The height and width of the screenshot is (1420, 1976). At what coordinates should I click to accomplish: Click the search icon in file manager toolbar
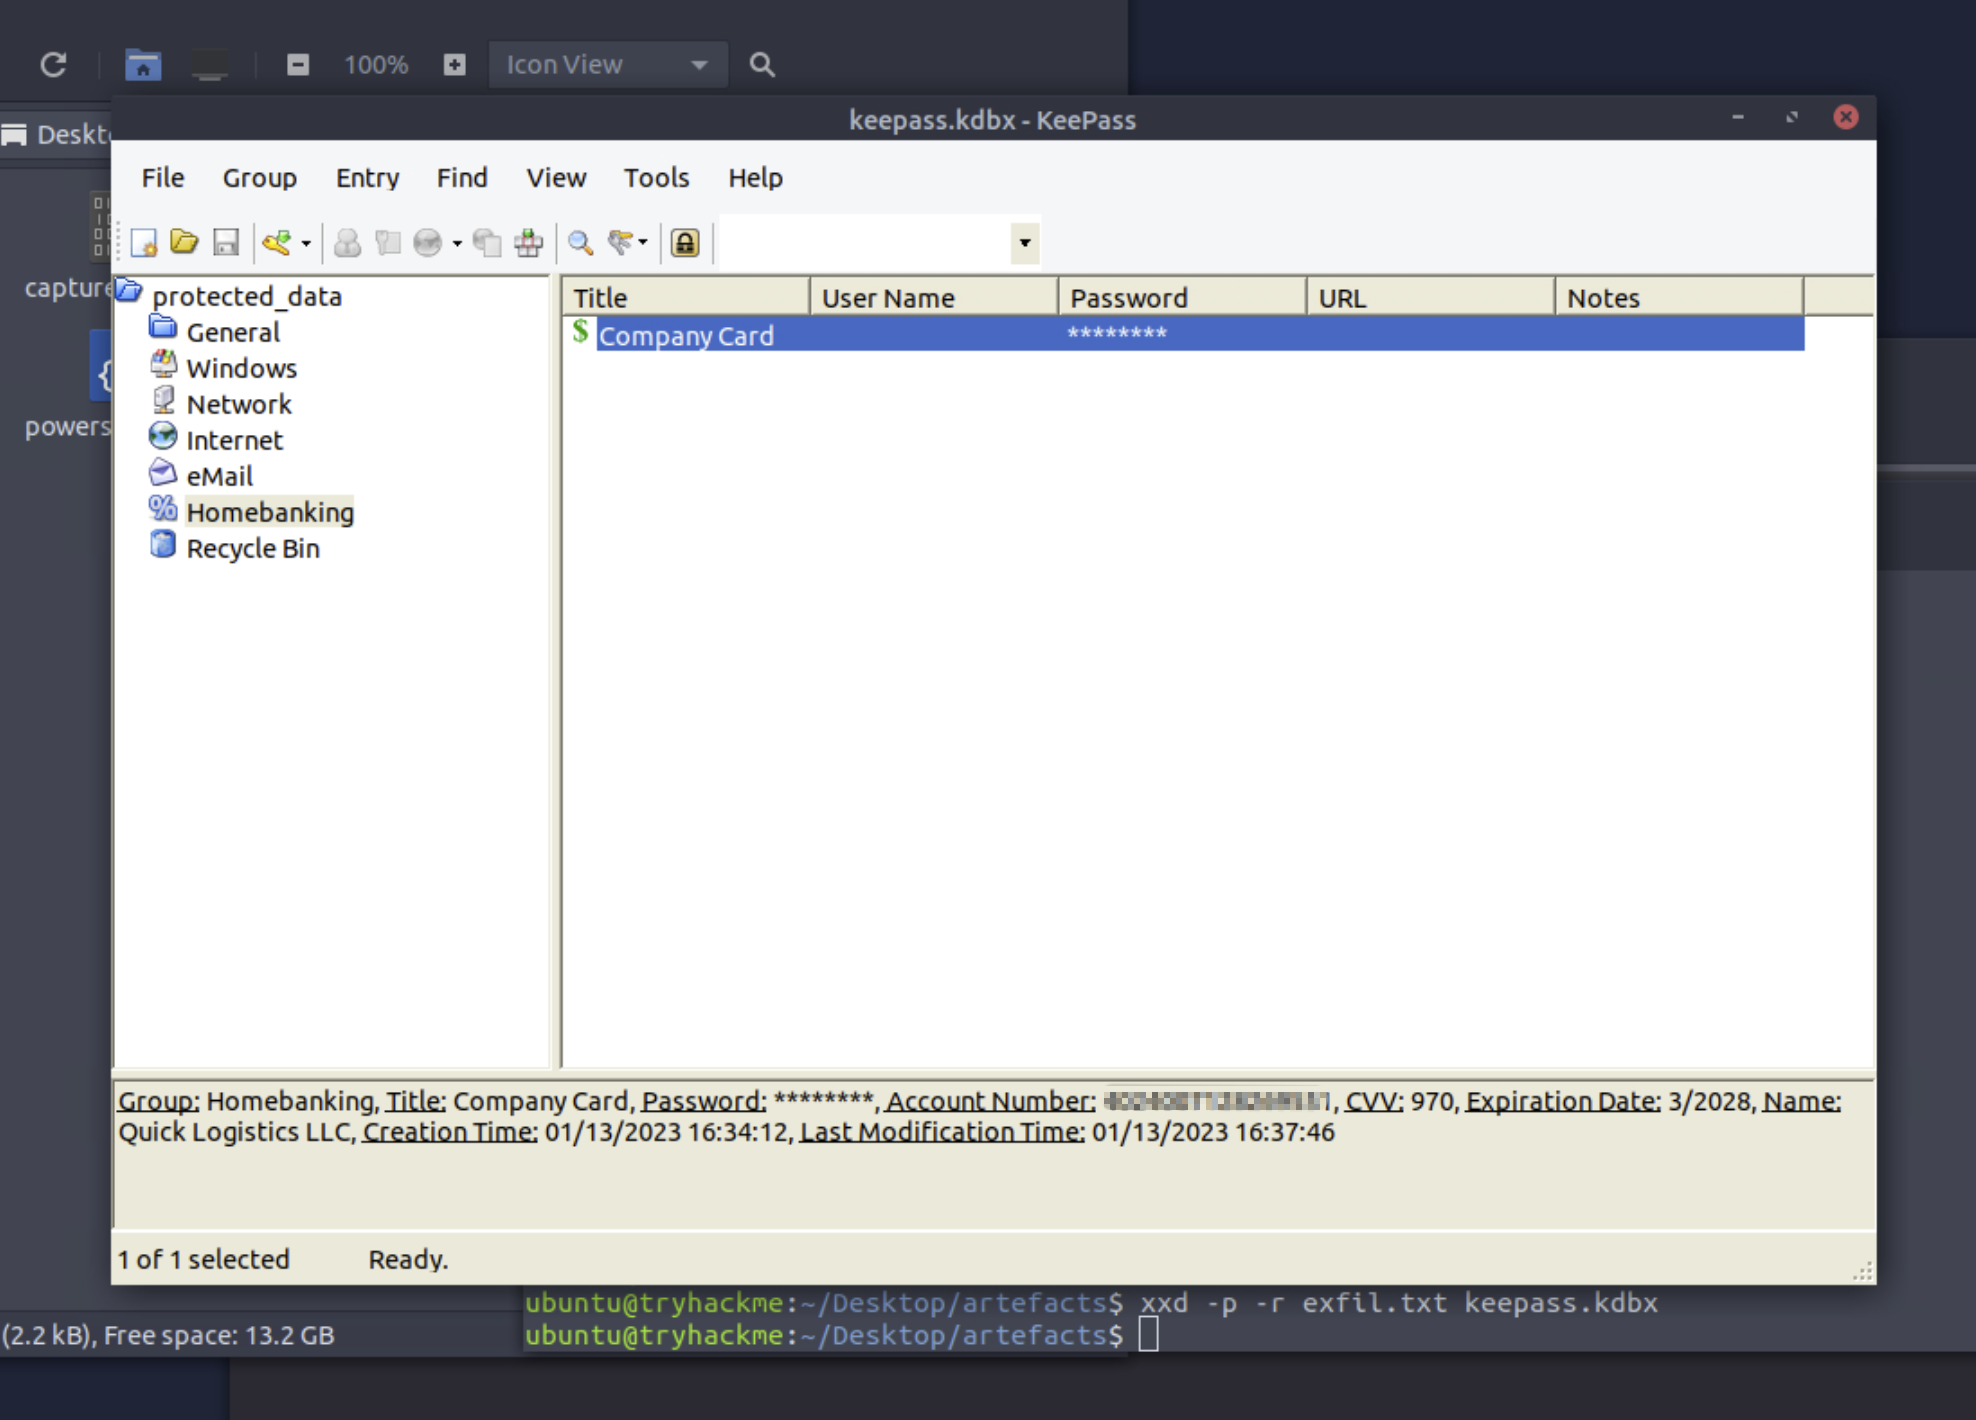tap(762, 65)
